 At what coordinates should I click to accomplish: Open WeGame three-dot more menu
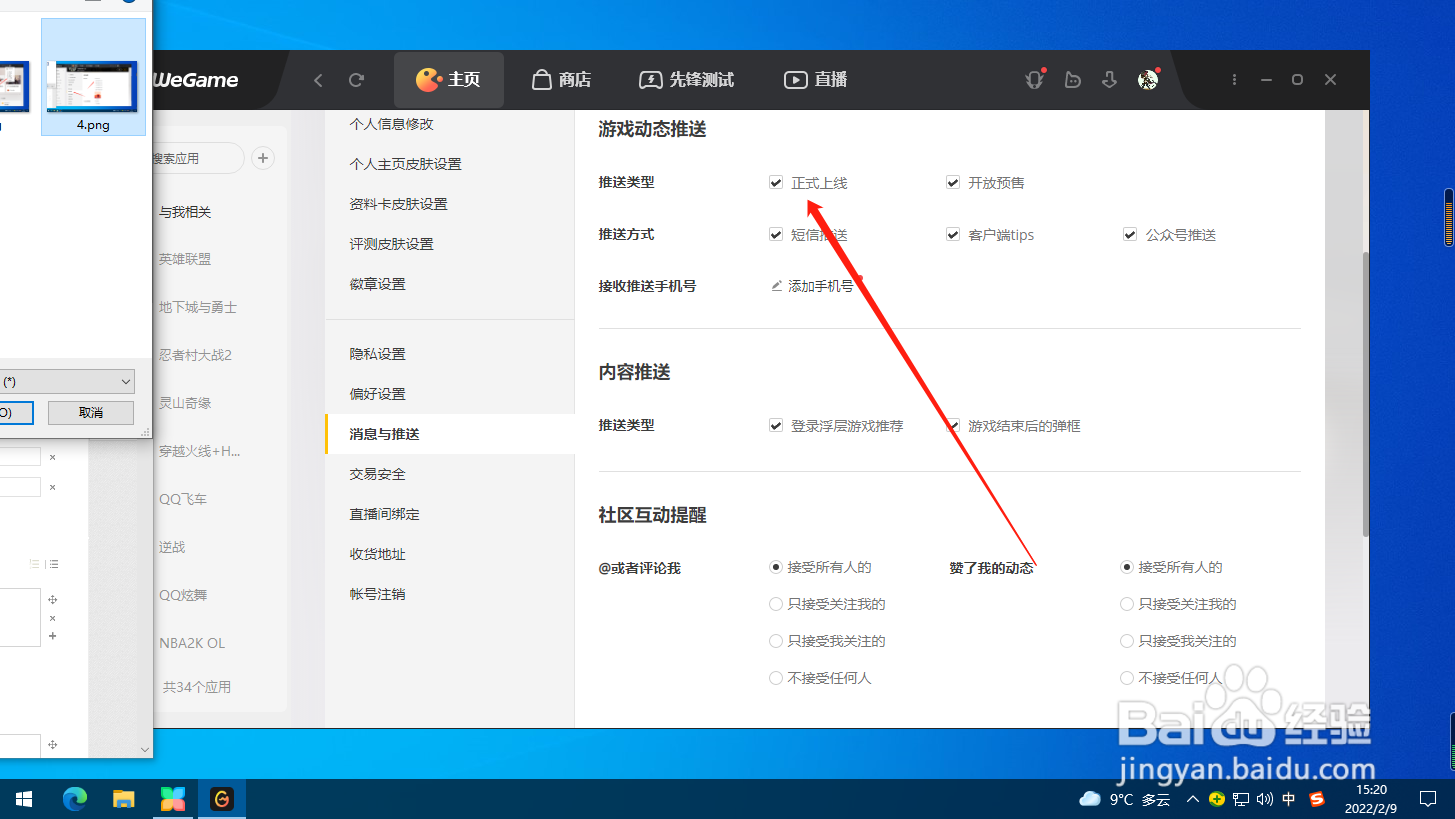point(1235,80)
